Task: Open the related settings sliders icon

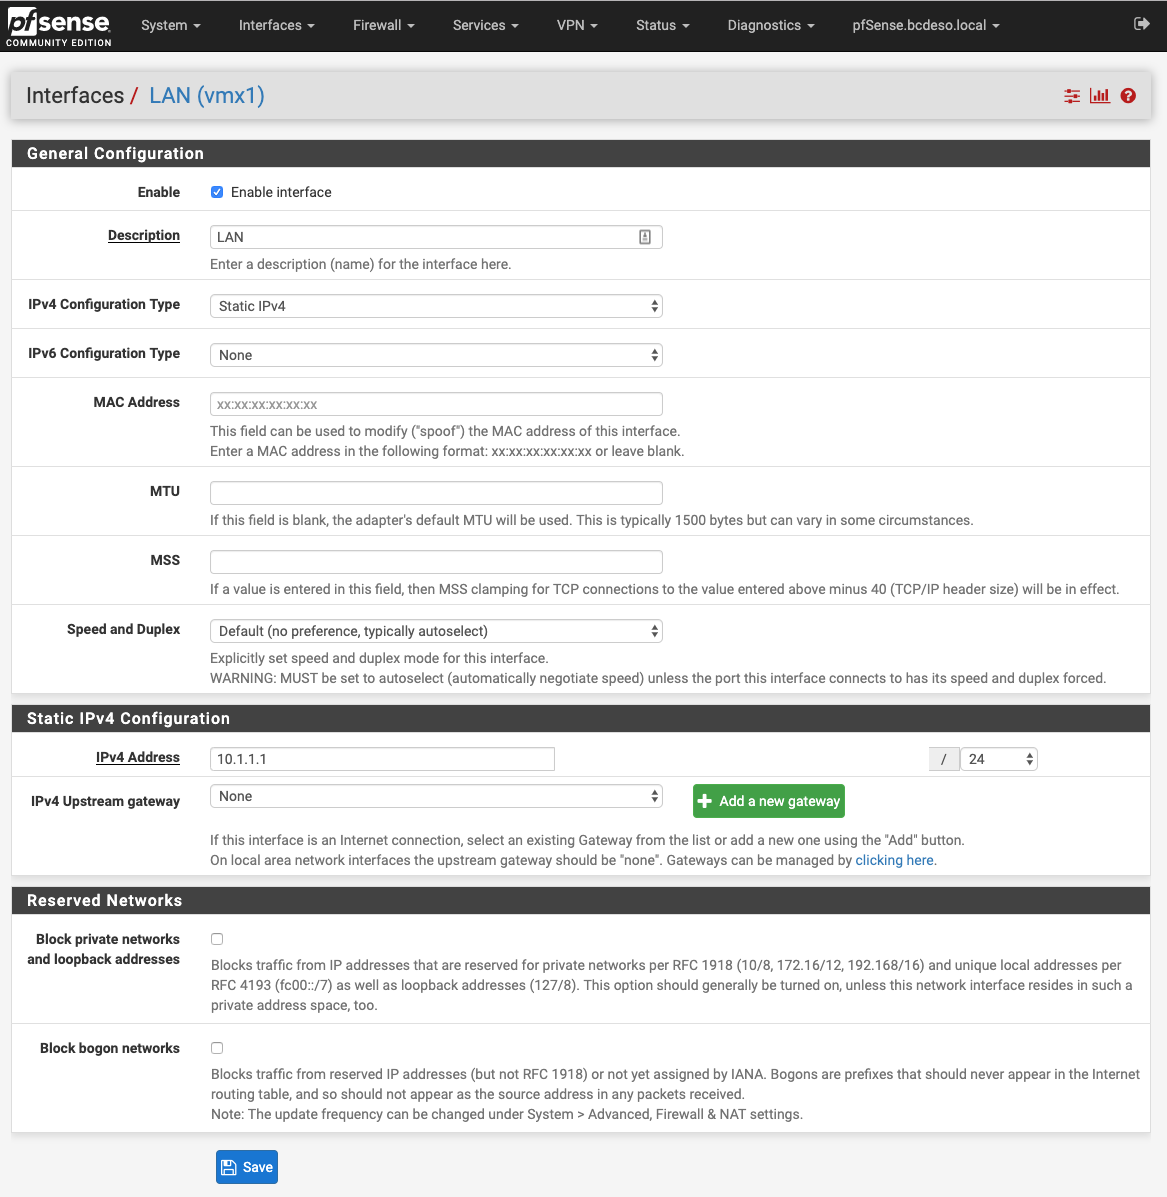Action: (1072, 95)
